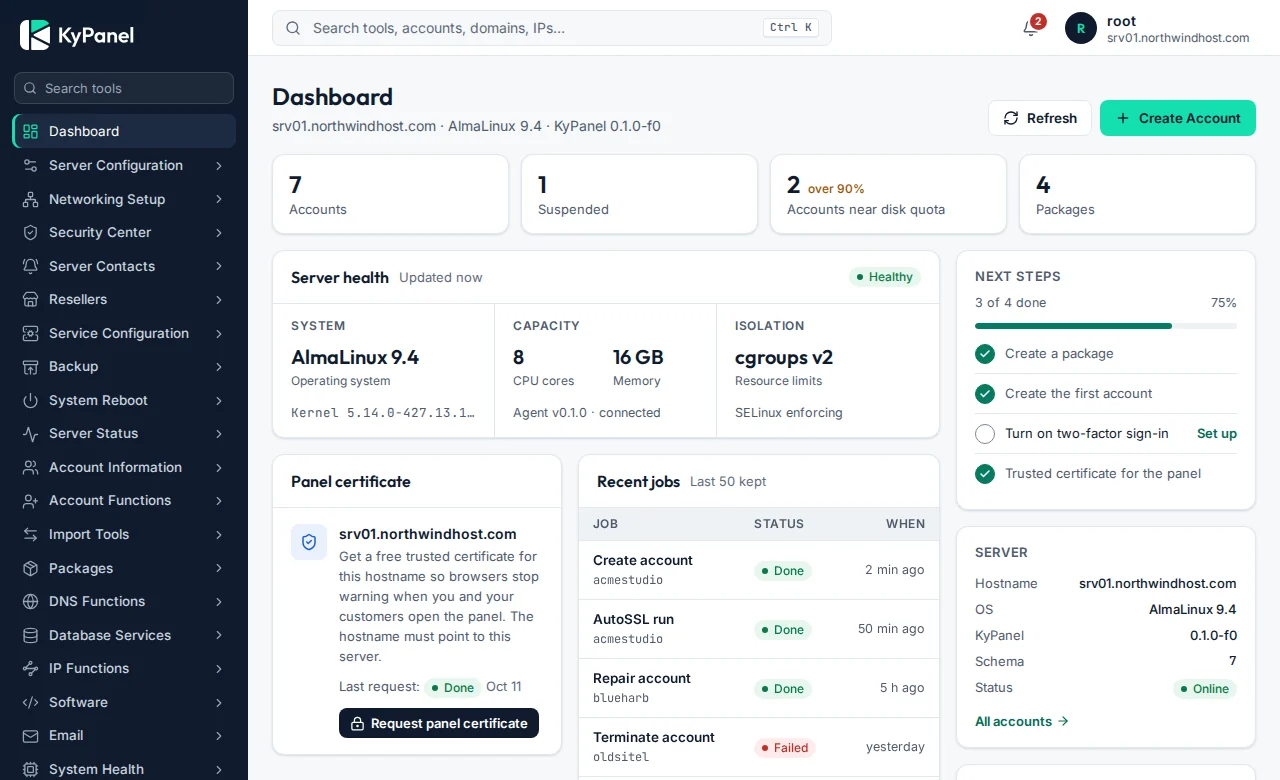Image resolution: width=1280 pixels, height=780 pixels.
Task: Click the Packages box icon
Action: click(x=30, y=568)
